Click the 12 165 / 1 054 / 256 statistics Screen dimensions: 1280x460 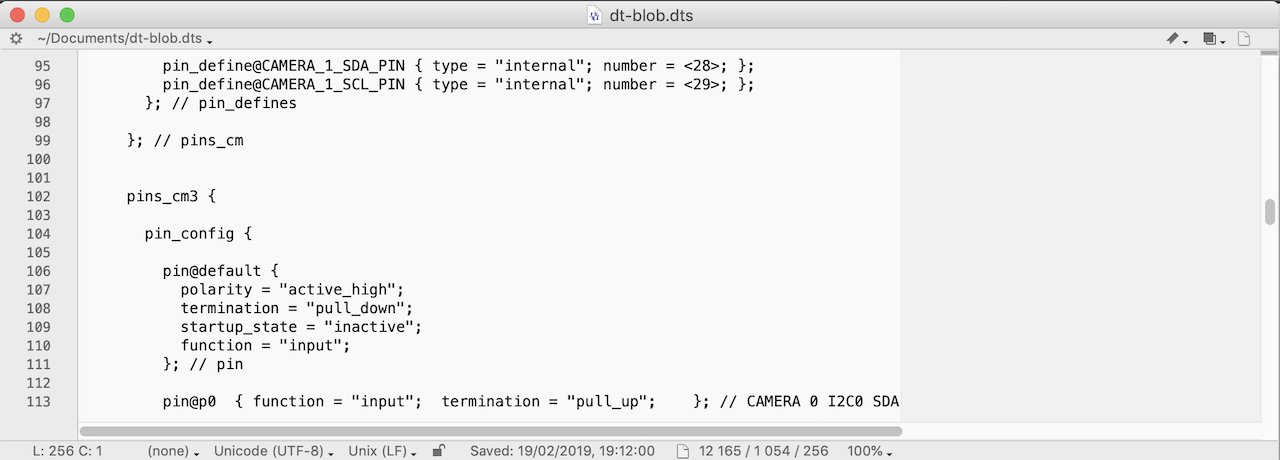[763, 451]
